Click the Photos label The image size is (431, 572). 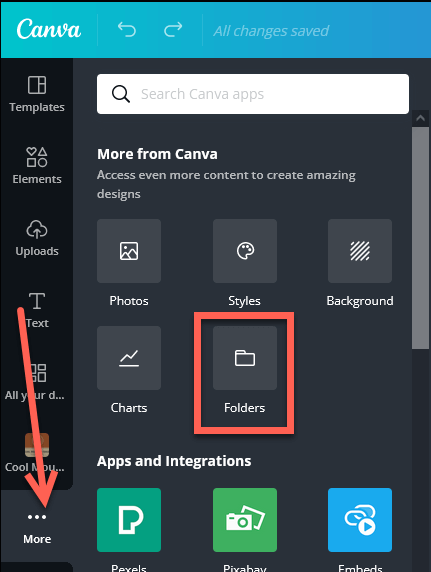(129, 301)
